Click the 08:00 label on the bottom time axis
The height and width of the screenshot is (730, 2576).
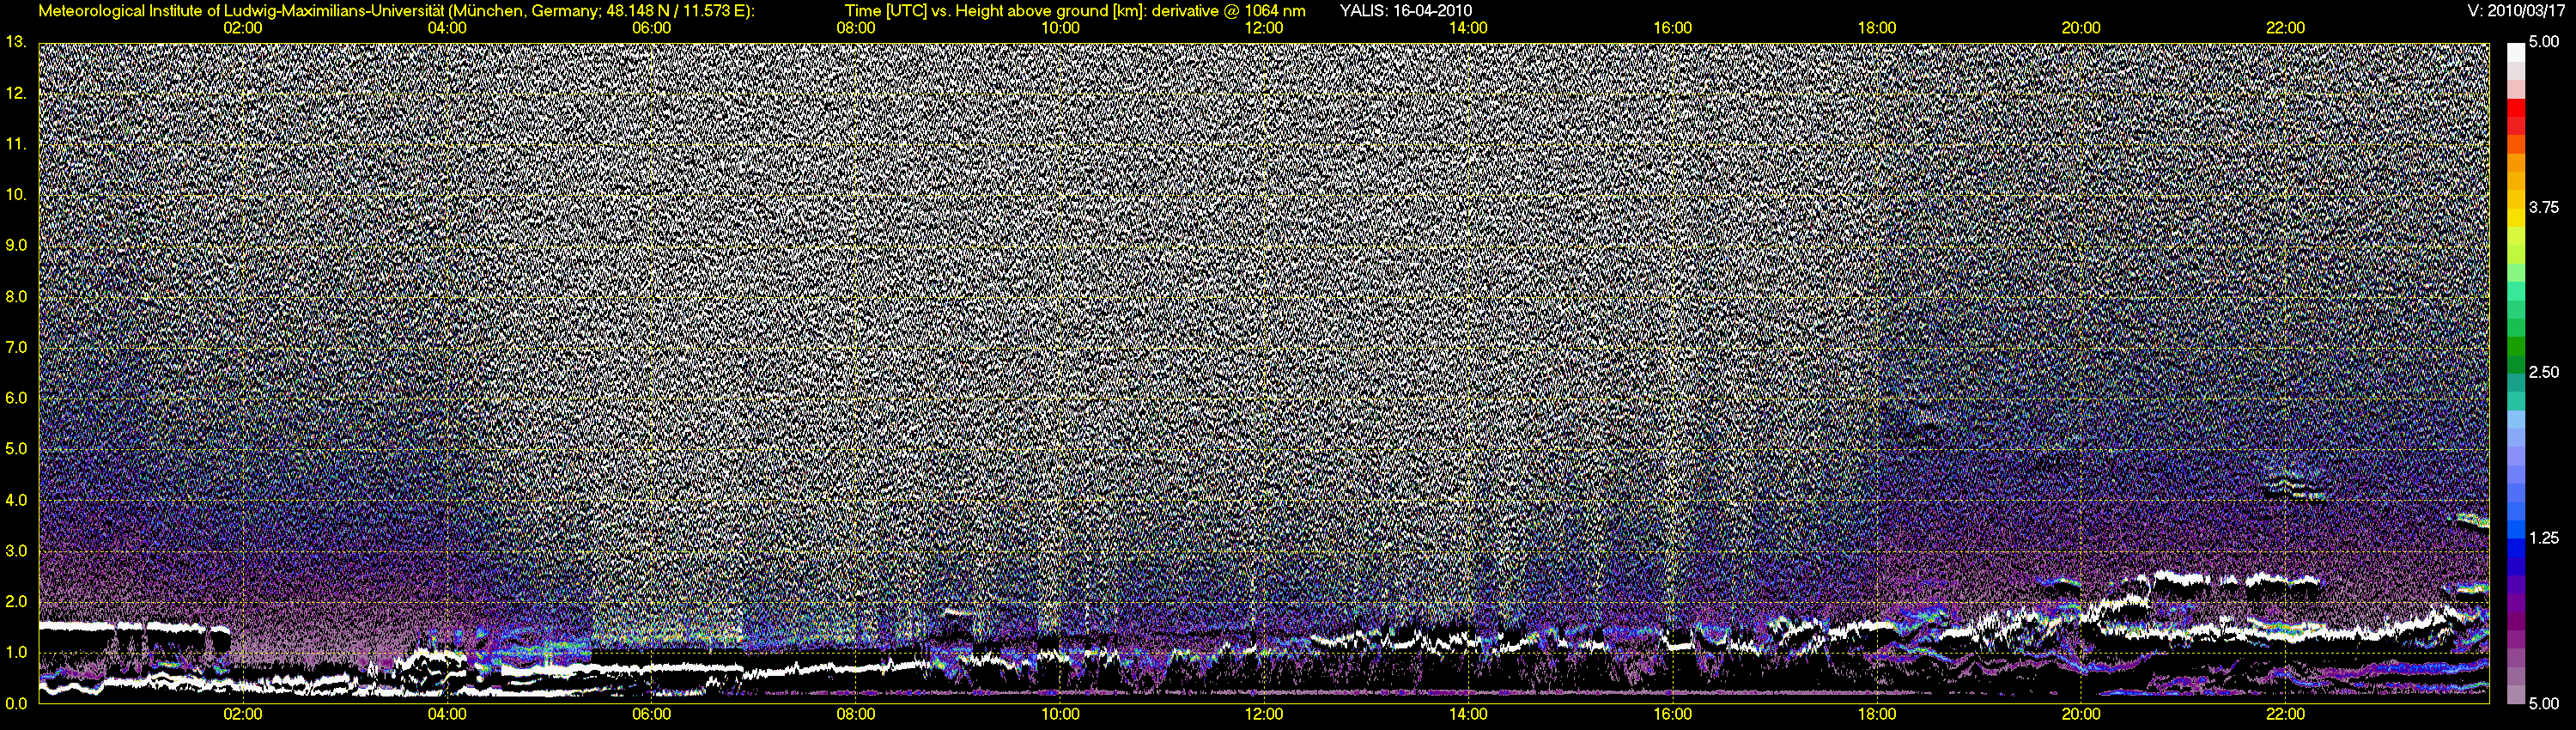point(856,714)
